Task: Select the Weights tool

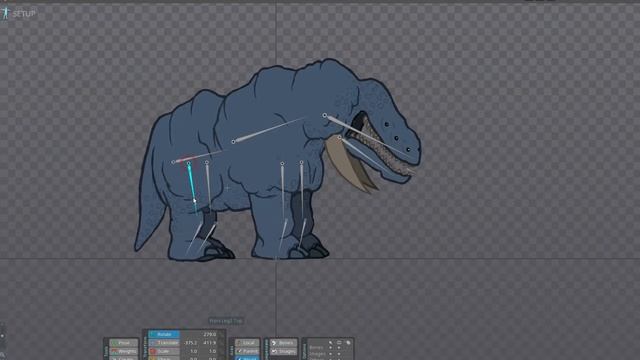Action: (x=124, y=351)
